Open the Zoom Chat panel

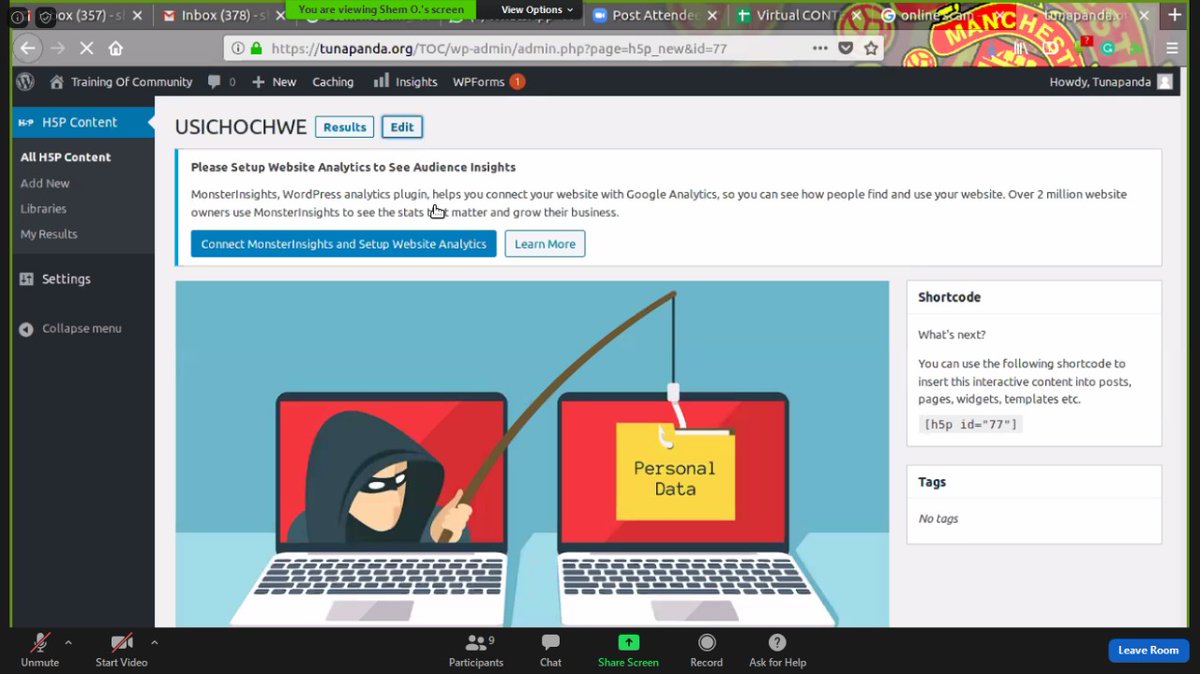[550, 650]
